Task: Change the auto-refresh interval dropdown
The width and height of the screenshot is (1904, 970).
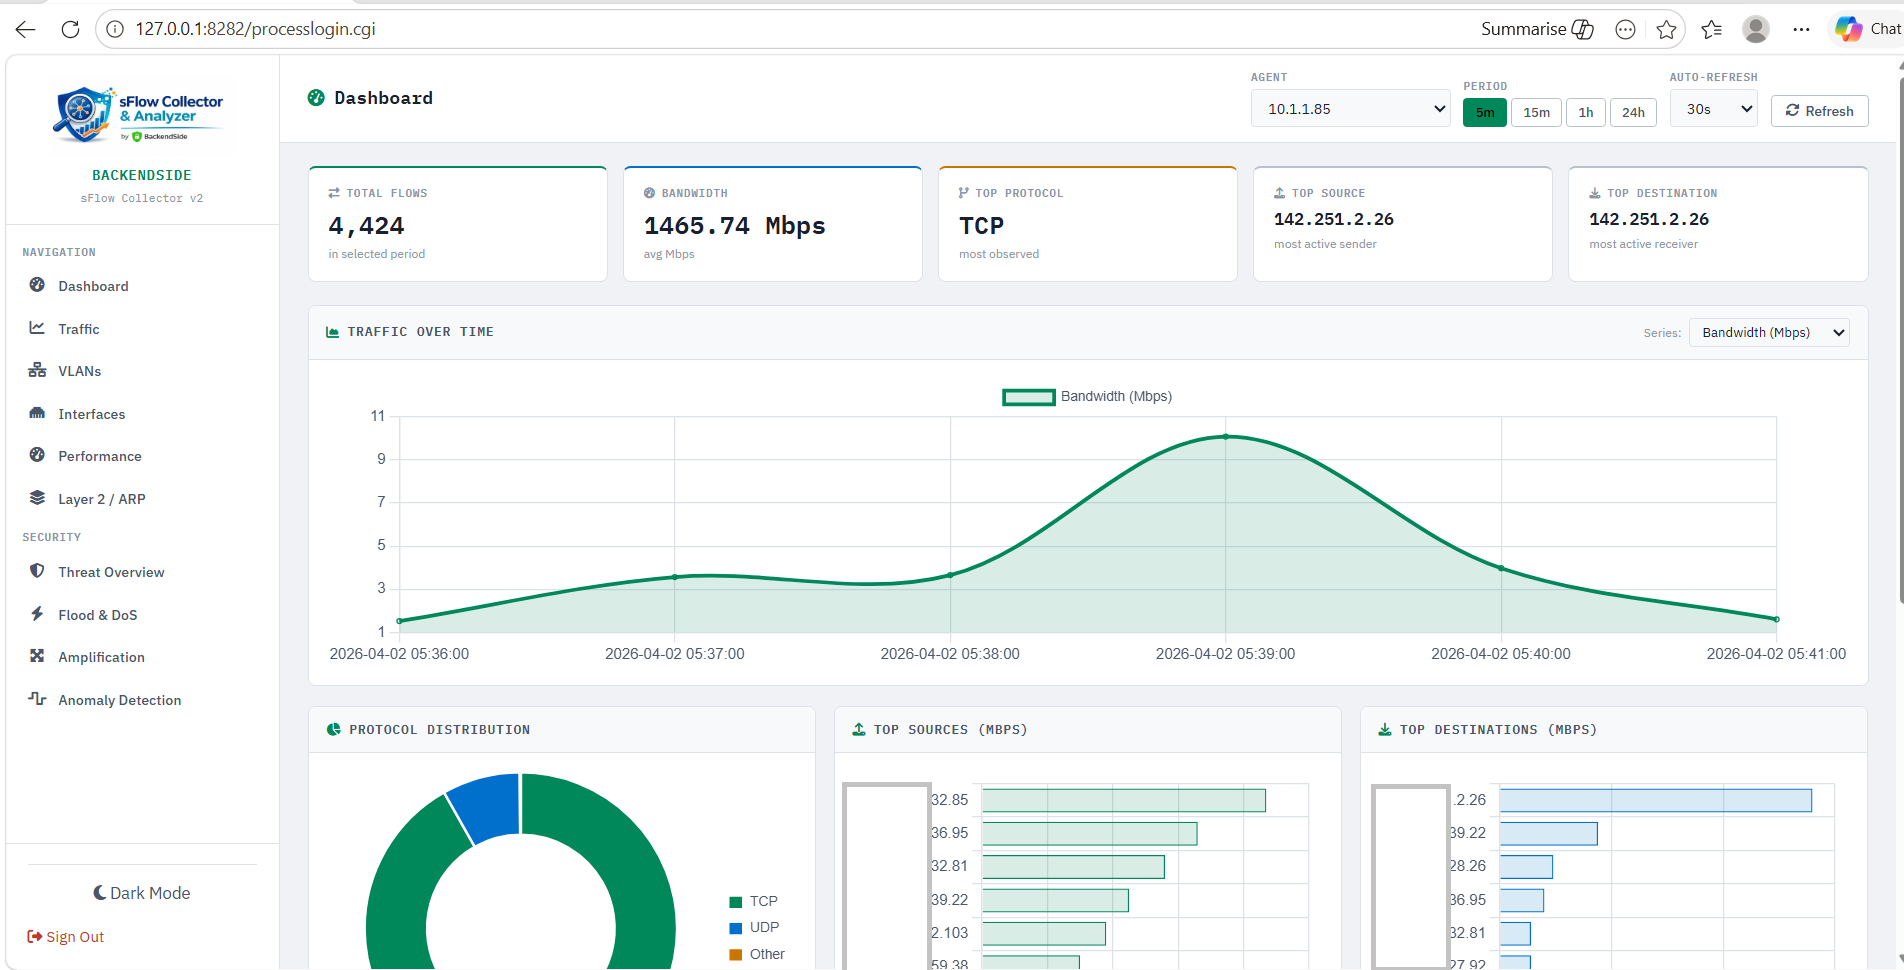Action: tap(1713, 108)
